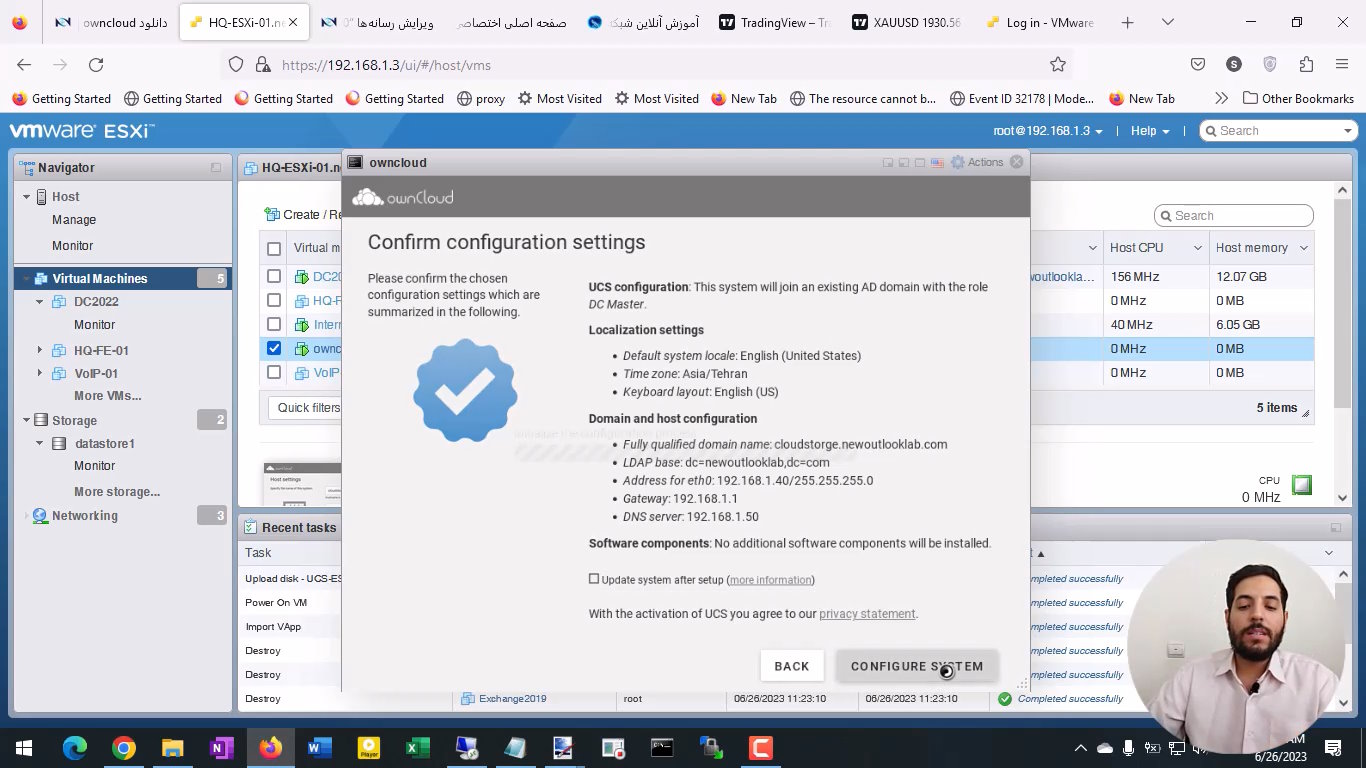Close the owncloud console window
Screen dimensions: 1366x768
pyautogui.click(x=1017, y=162)
